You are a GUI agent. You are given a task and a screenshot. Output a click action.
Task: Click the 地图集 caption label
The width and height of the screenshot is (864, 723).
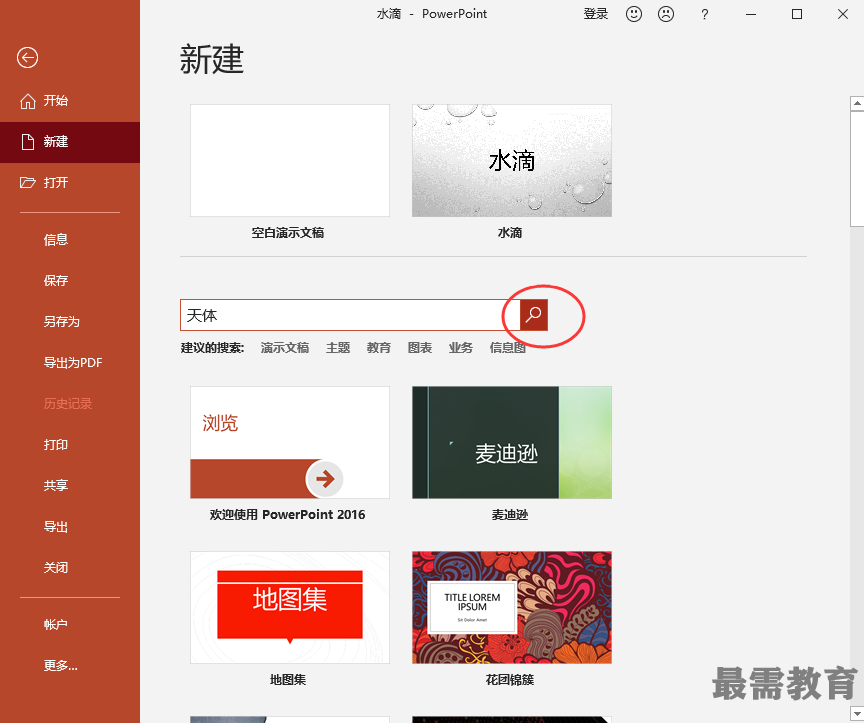coord(288,680)
